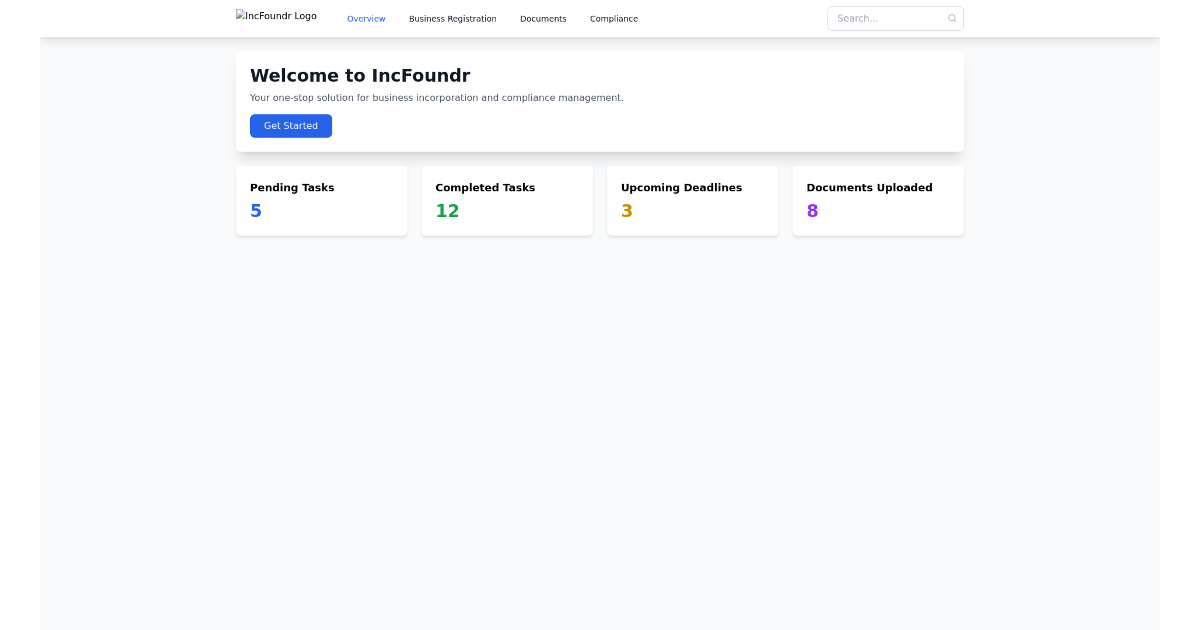The height and width of the screenshot is (630, 1200).
Task: View the Documents Uploaded card
Action: tap(877, 200)
